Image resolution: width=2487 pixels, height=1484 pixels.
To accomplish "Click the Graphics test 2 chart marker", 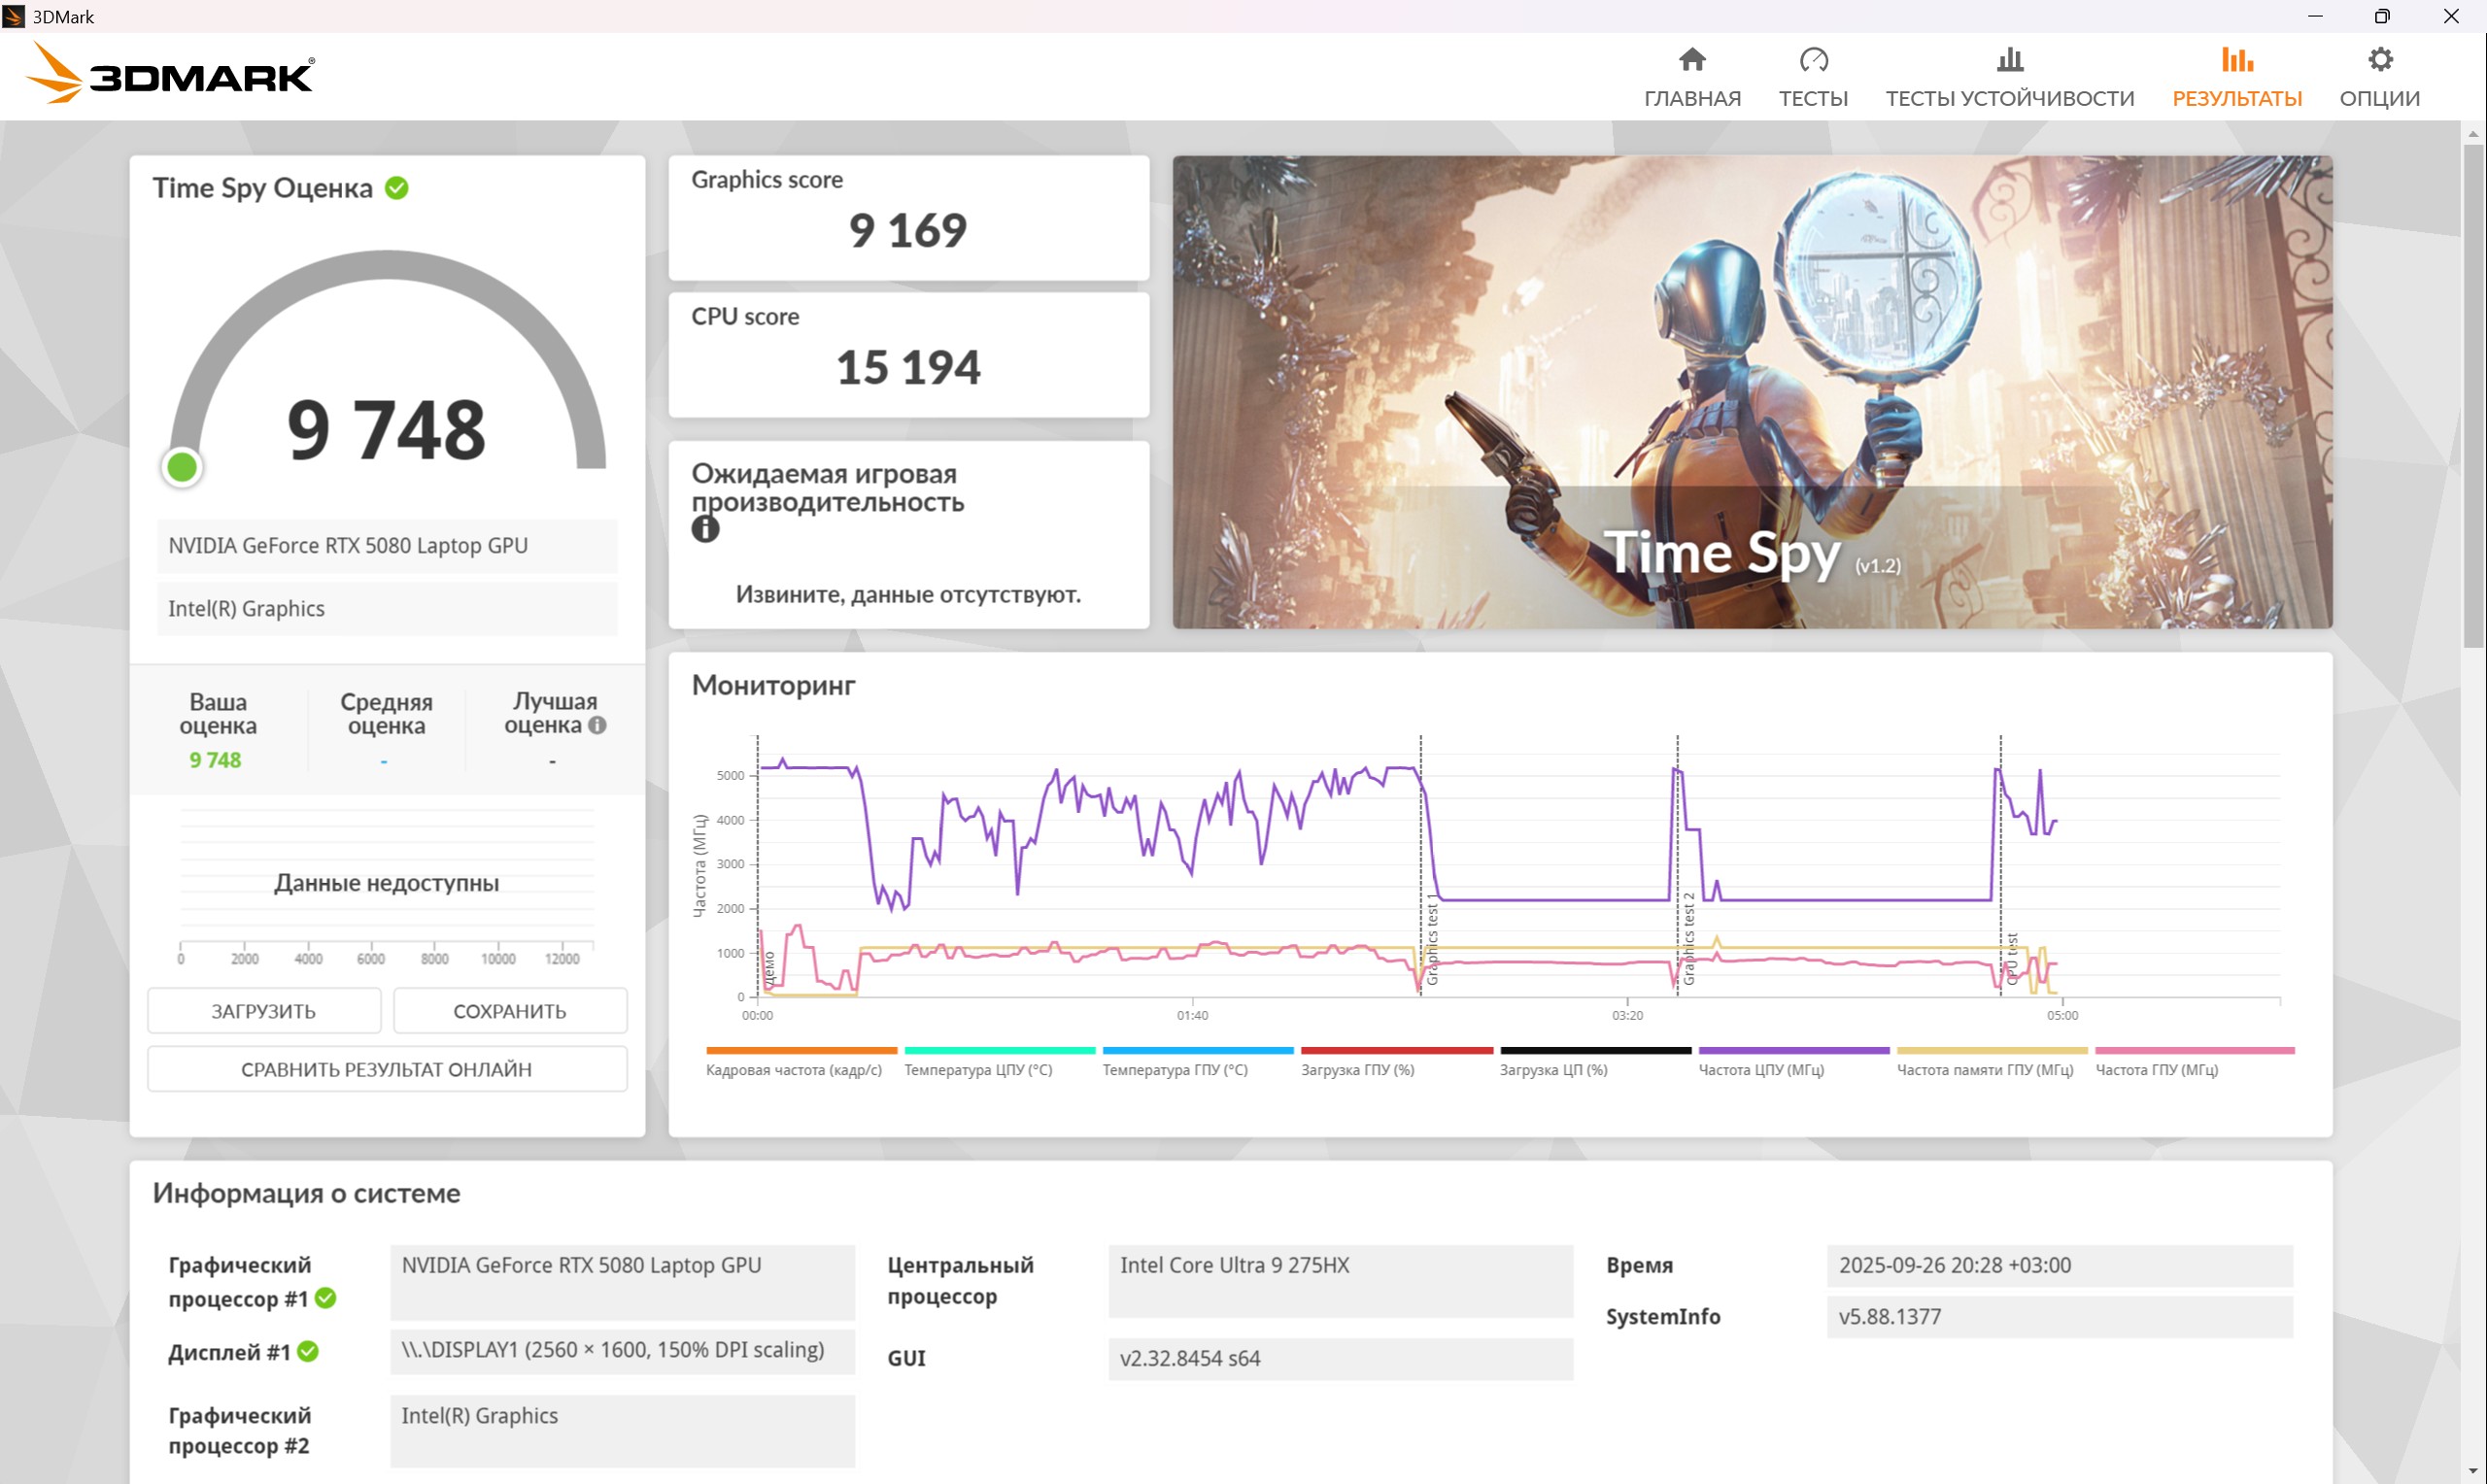I will 1689,938.
